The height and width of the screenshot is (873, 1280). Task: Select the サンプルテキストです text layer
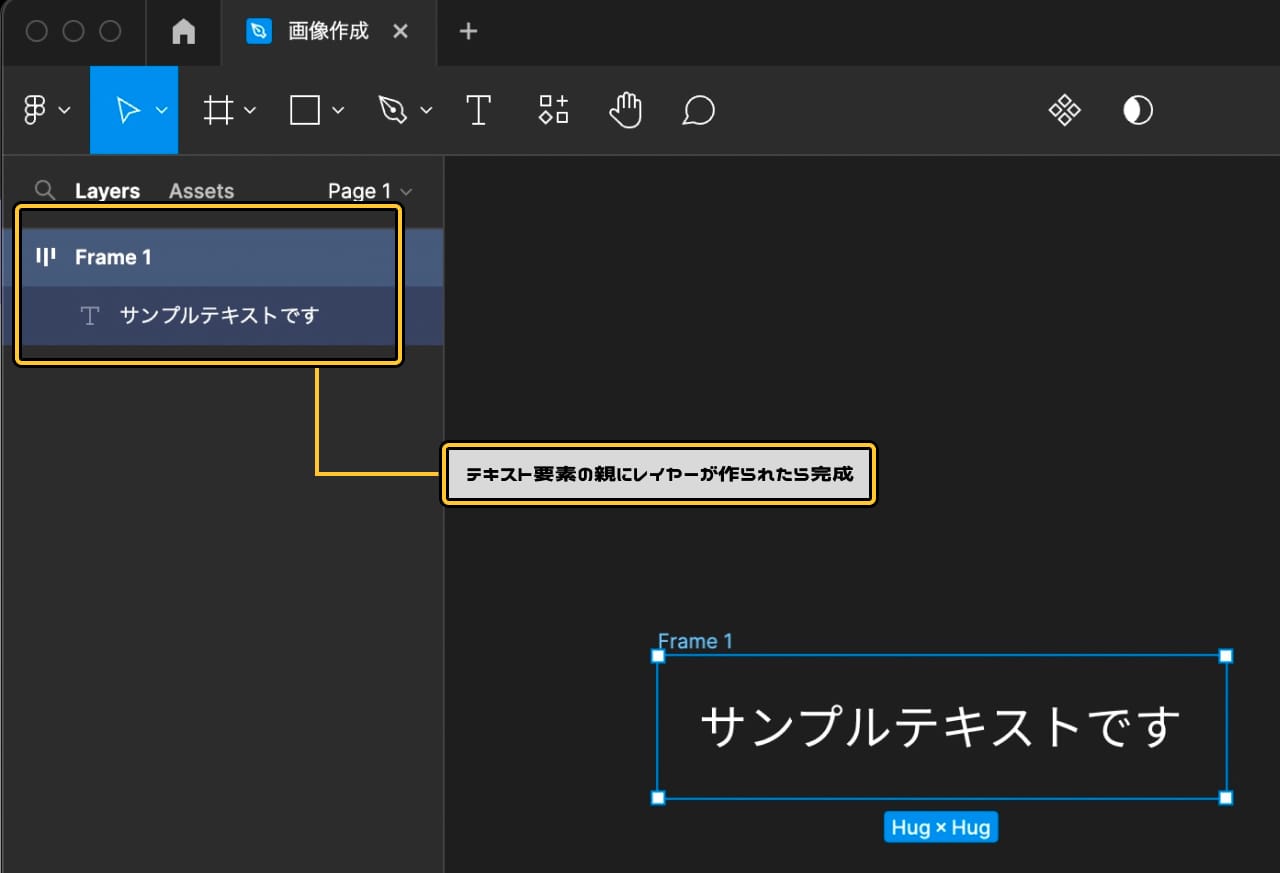[x=222, y=316]
